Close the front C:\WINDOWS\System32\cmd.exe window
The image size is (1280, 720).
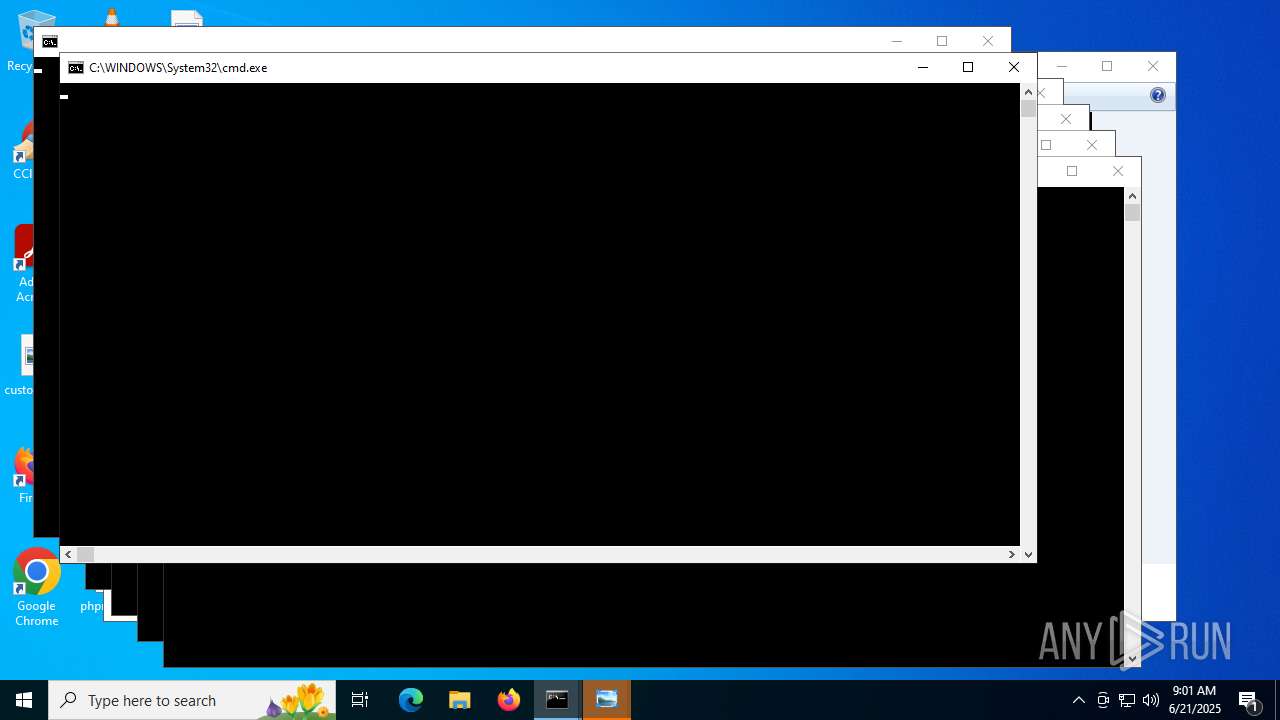(1013, 67)
